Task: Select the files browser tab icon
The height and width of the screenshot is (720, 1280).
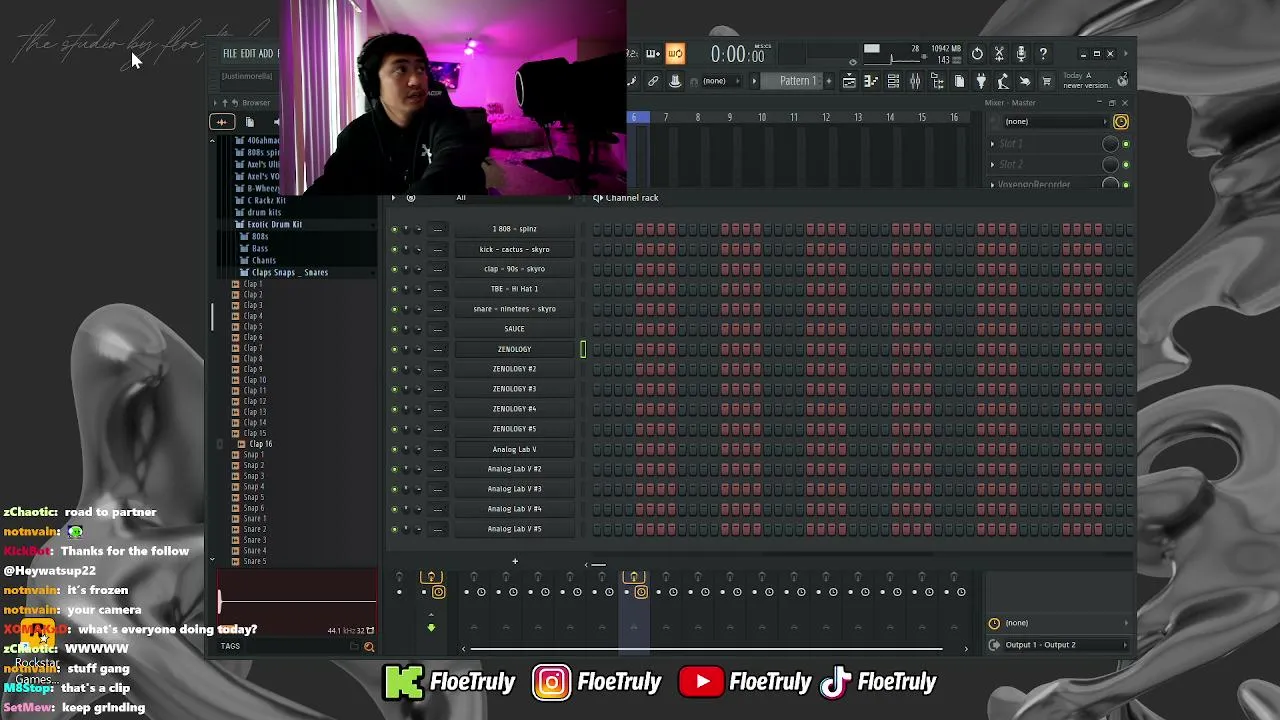Action: pos(249,122)
